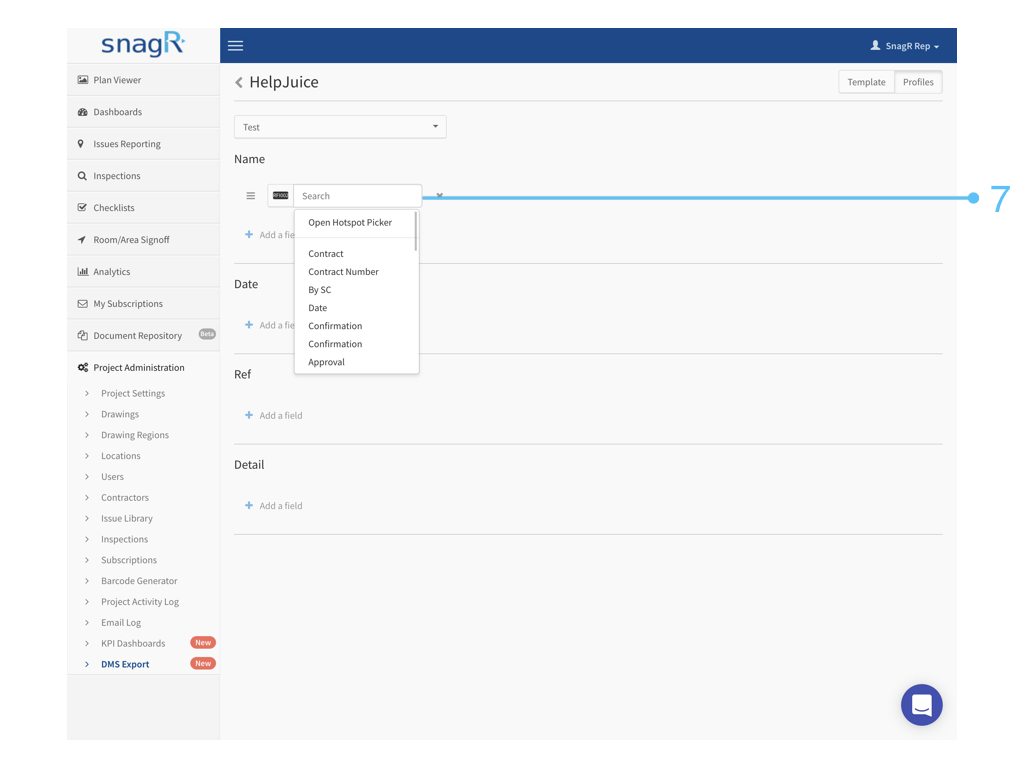1024x768 pixels.
Task: Open Project Activity Log item
Action: (x=140, y=602)
